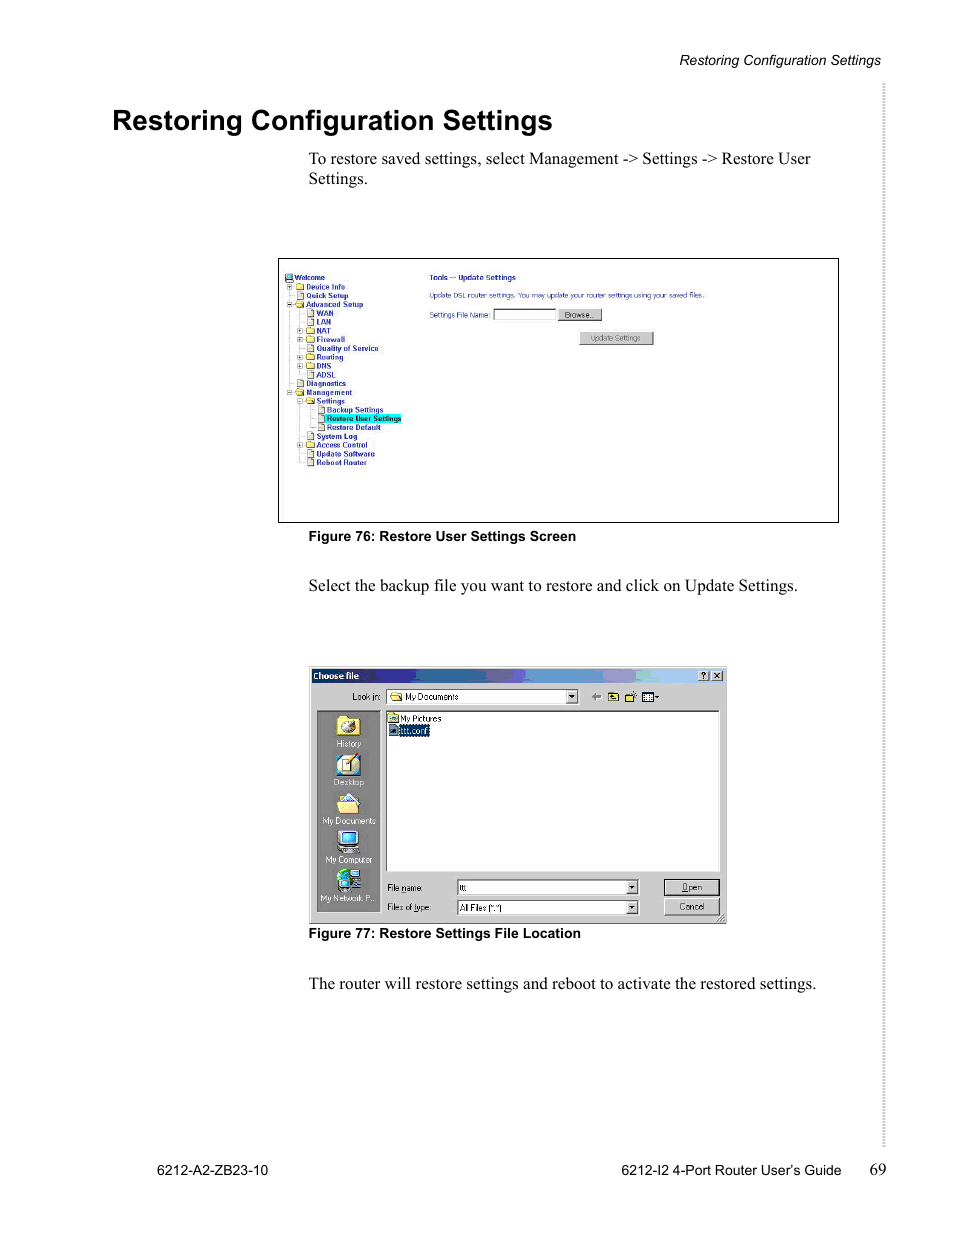Viewport: 954px width, 1235px height.
Task: Click the Settings File Name input field
Action: coord(524,315)
